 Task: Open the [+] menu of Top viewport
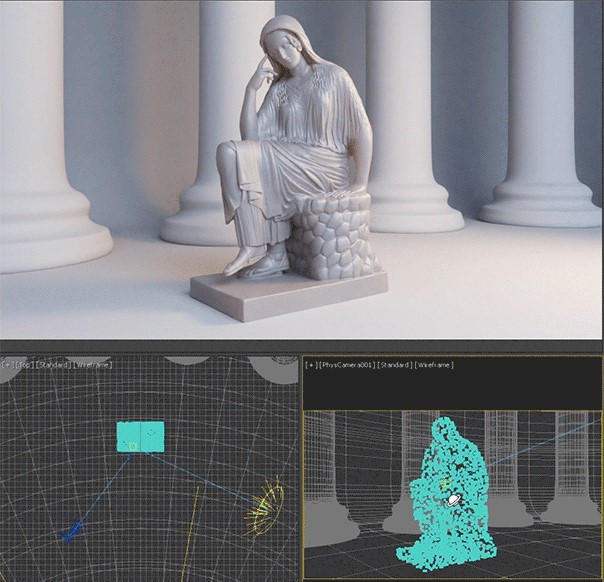[x=7, y=365]
